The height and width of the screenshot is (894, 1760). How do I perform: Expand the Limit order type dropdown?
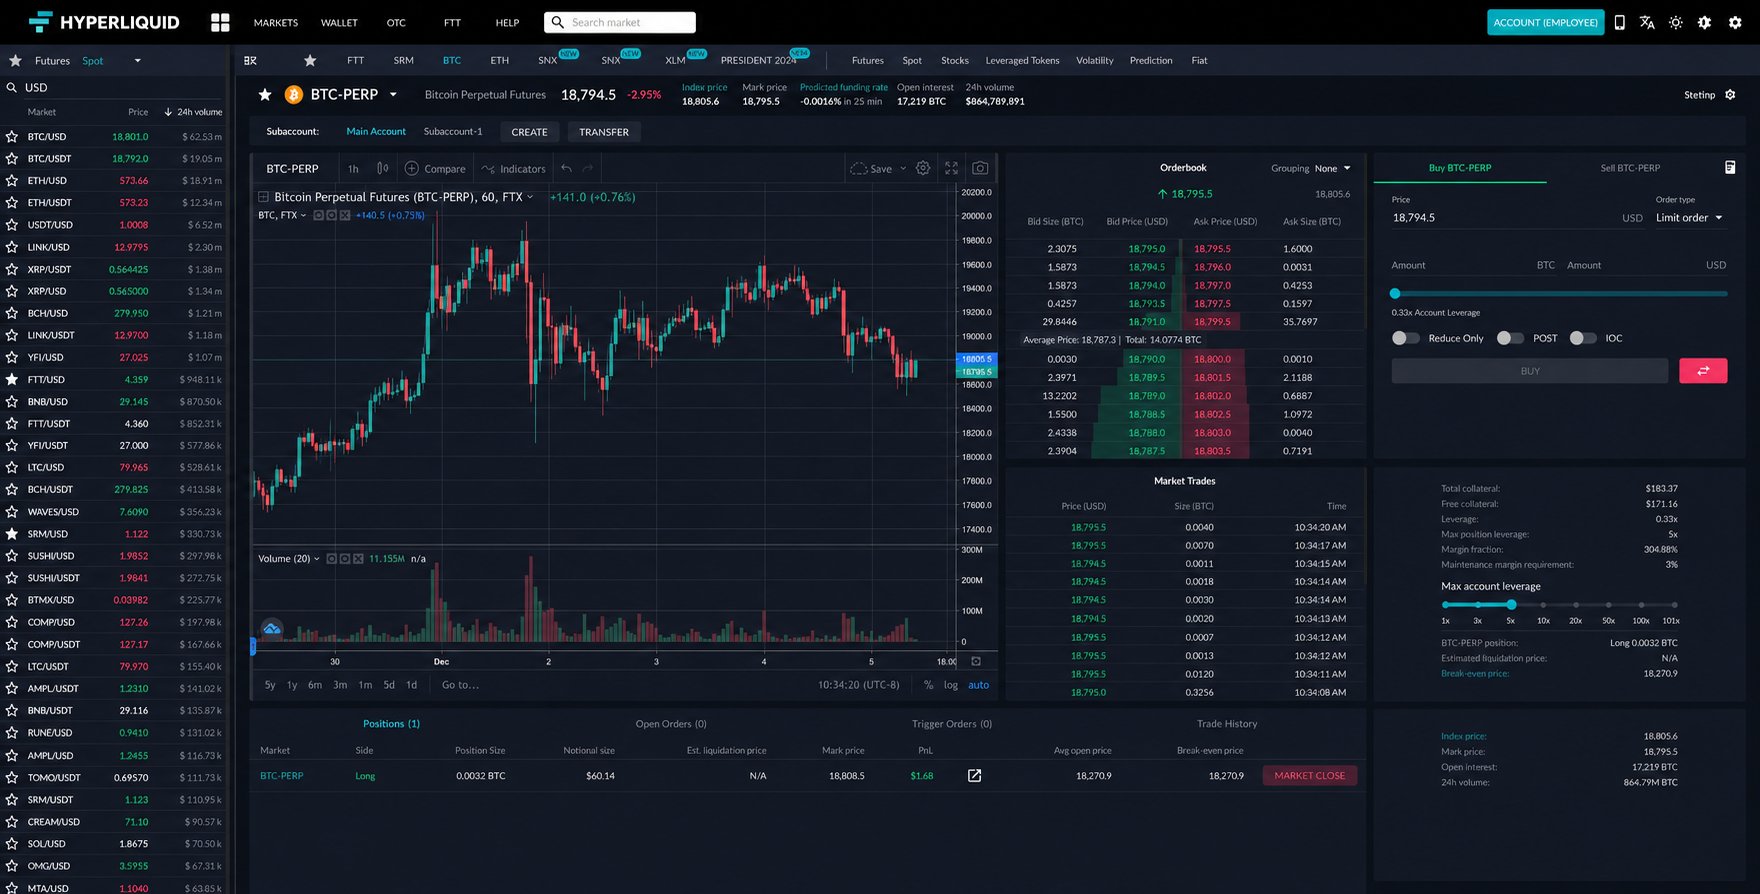coord(1690,217)
